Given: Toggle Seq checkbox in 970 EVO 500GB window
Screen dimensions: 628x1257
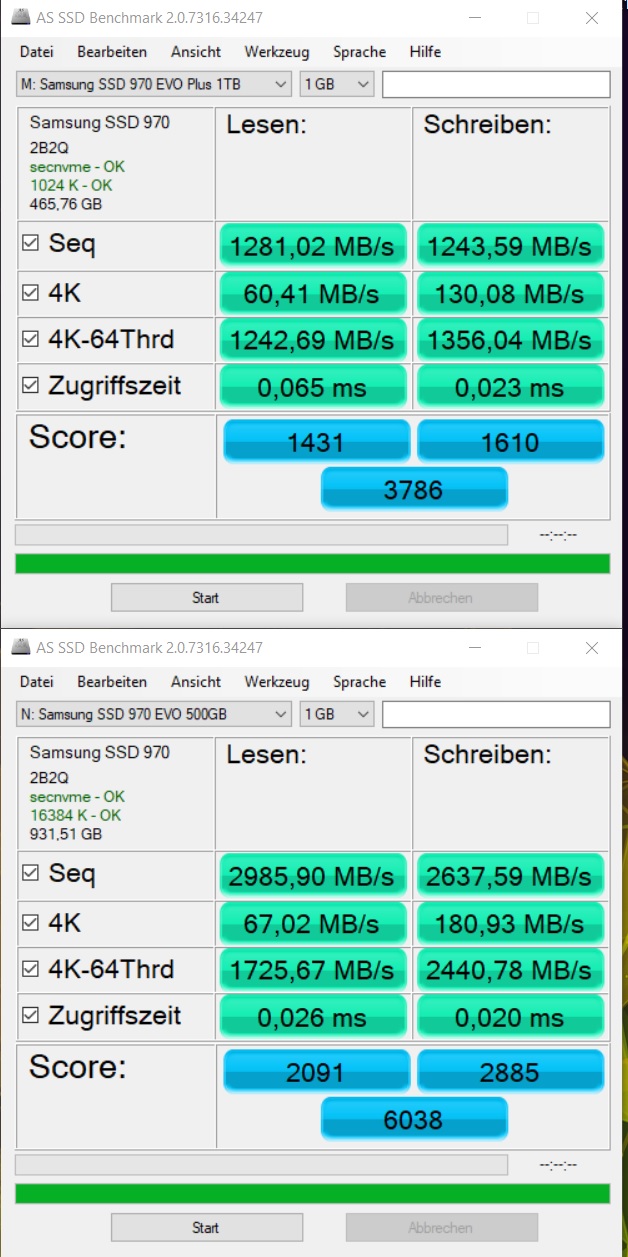Looking at the screenshot, I should click(31, 873).
